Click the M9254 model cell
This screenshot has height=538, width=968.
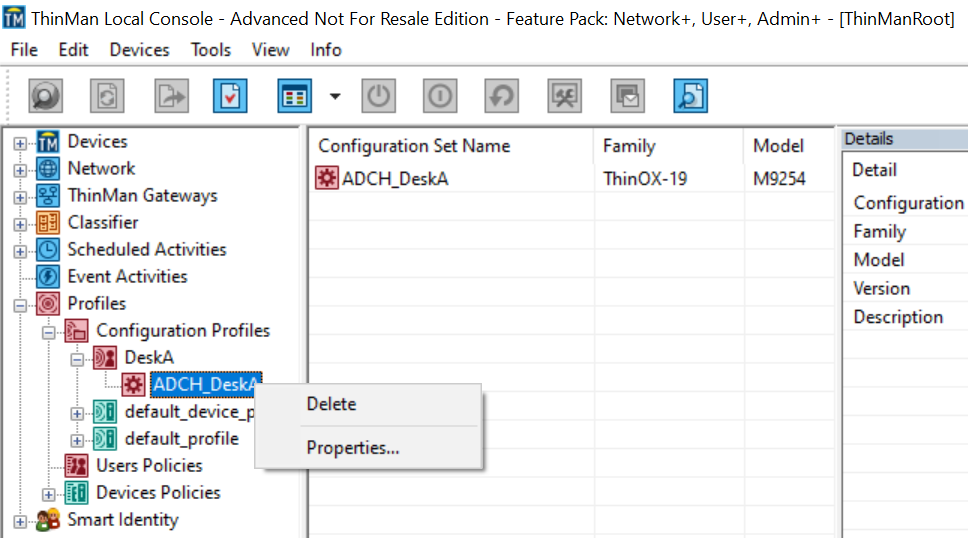779,179
